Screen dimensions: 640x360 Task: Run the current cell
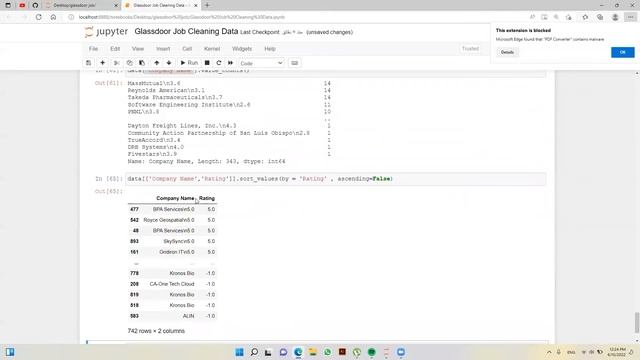pos(189,63)
